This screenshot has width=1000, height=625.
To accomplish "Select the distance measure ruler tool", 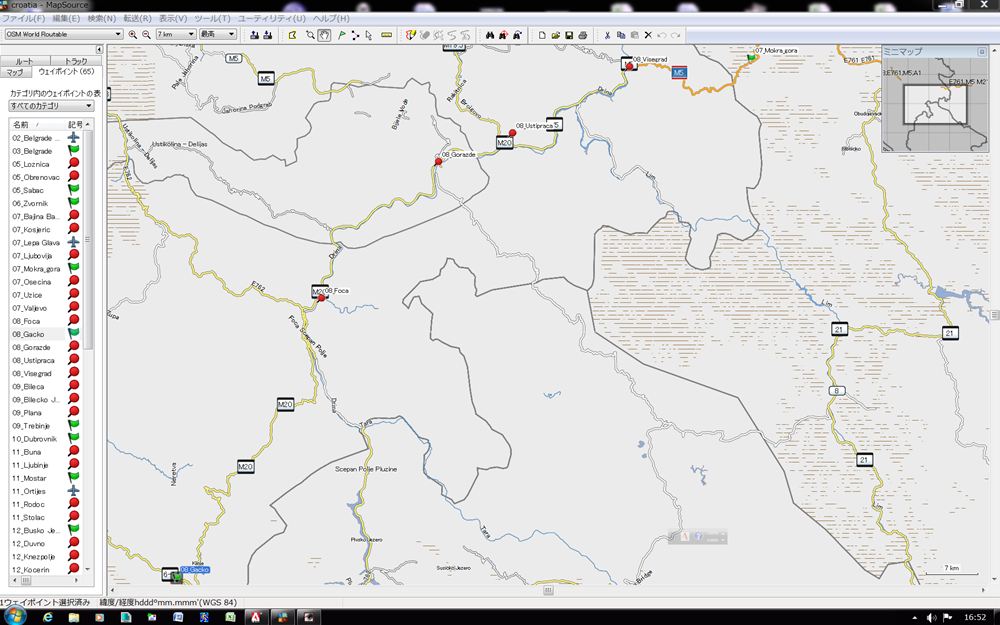I will click(x=386, y=34).
